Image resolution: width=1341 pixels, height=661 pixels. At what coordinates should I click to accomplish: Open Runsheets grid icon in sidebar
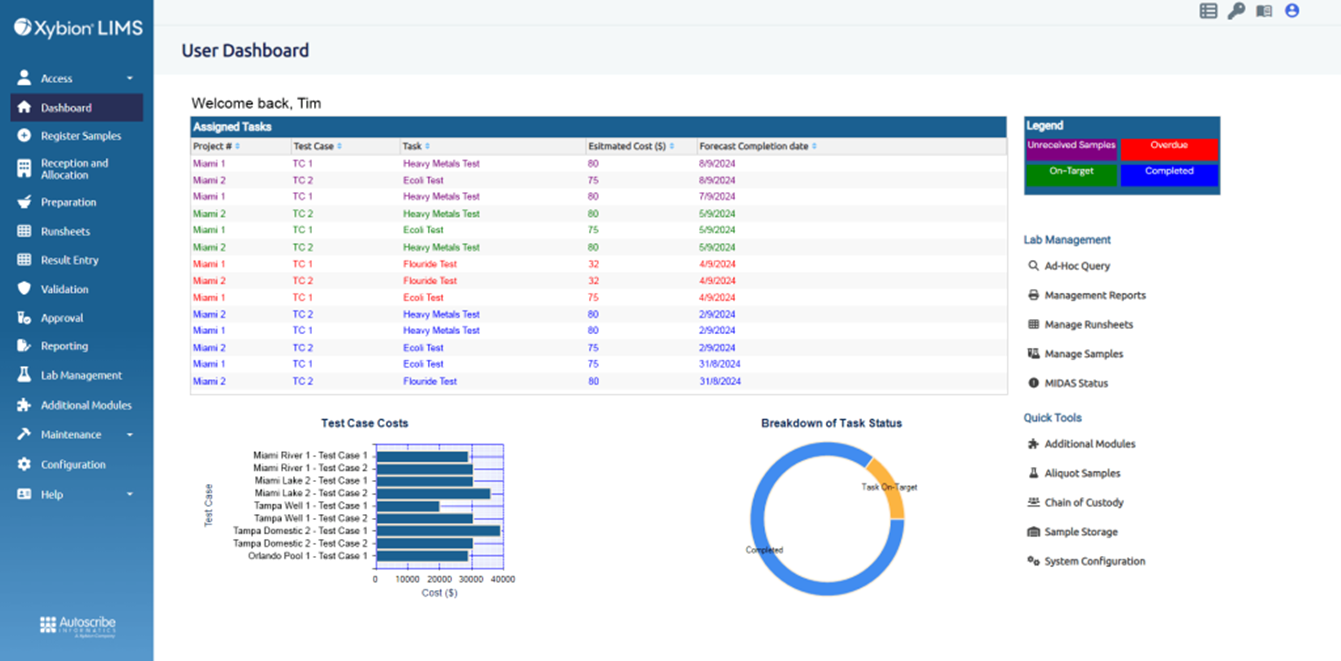(24, 231)
